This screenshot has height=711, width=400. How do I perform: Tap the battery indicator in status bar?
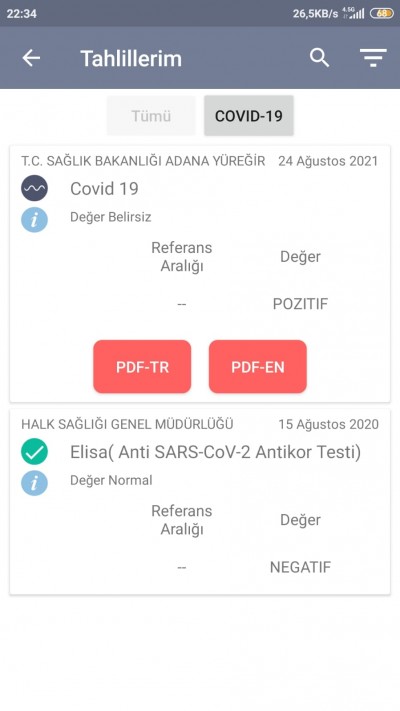pyautogui.click(x=382, y=13)
